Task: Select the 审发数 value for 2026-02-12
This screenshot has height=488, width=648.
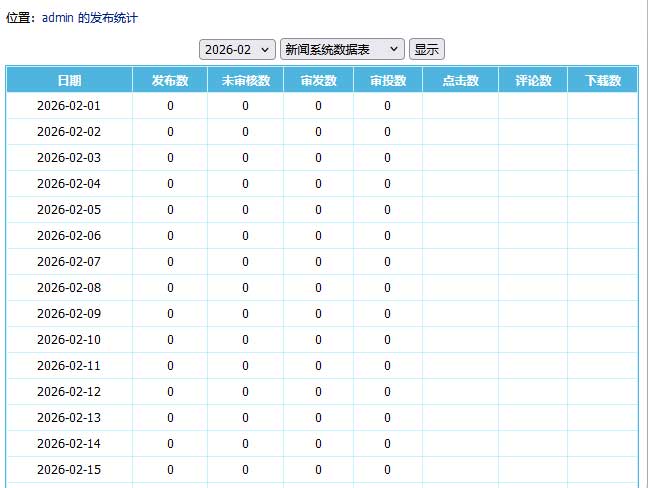Action: click(318, 391)
